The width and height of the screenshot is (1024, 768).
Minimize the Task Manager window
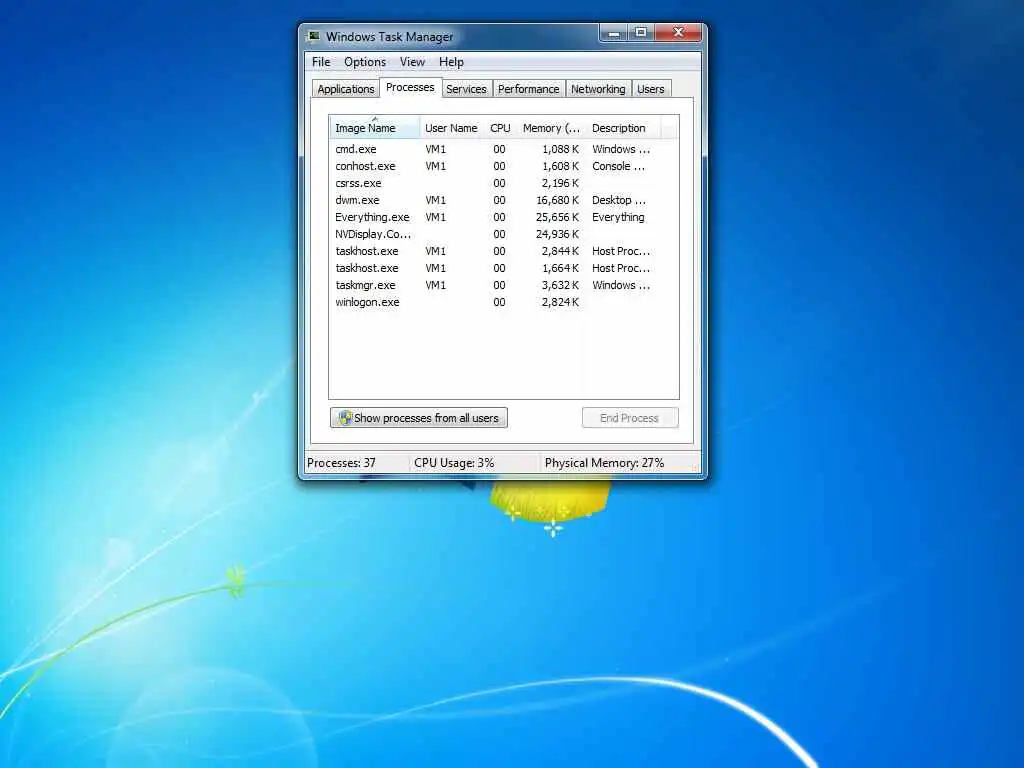pyautogui.click(x=613, y=33)
